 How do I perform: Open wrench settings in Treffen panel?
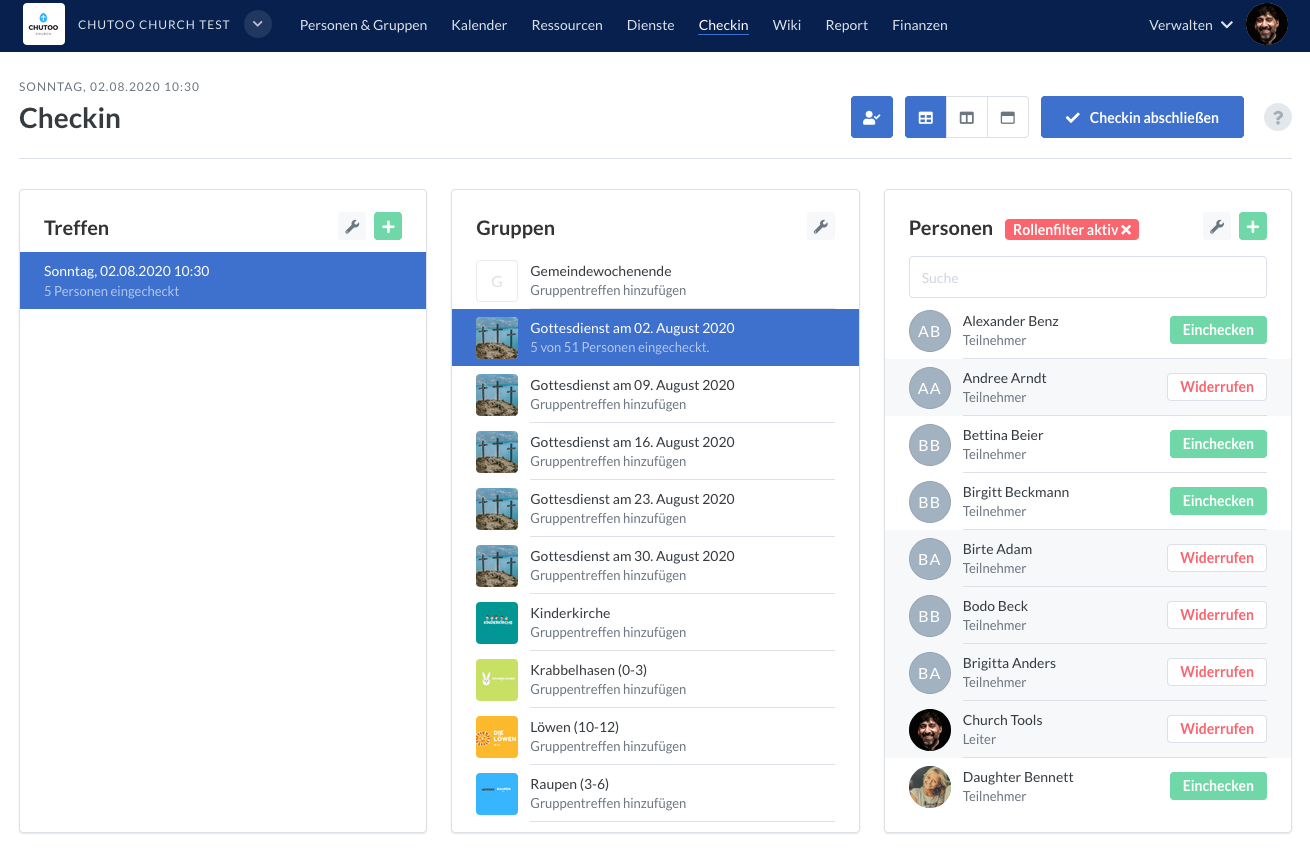(x=352, y=227)
